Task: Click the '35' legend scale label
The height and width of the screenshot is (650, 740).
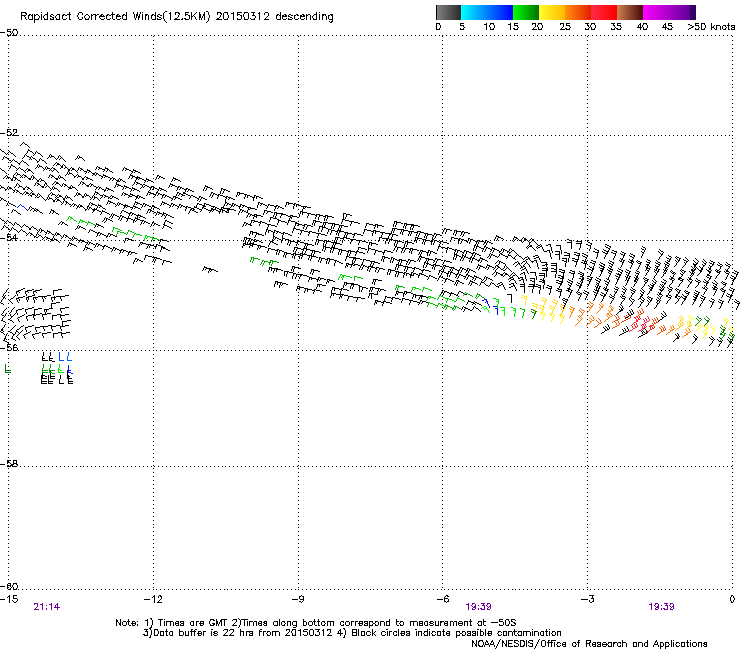Action: pos(616,26)
